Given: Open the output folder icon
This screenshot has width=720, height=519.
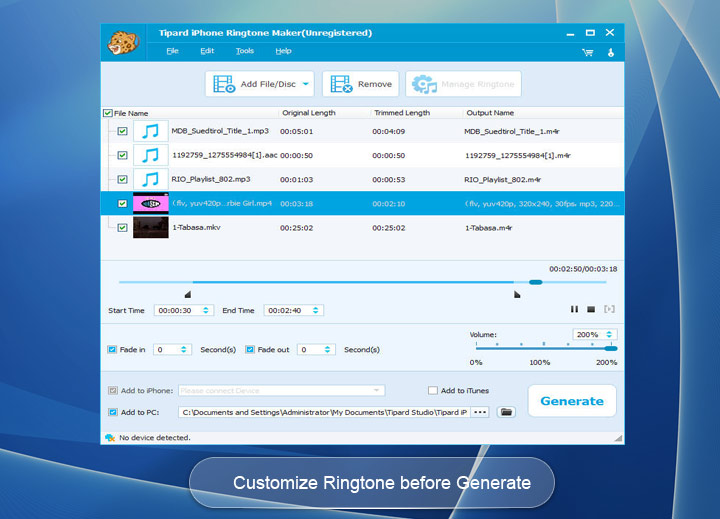Looking at the screenshot, I should click(506, 412).
